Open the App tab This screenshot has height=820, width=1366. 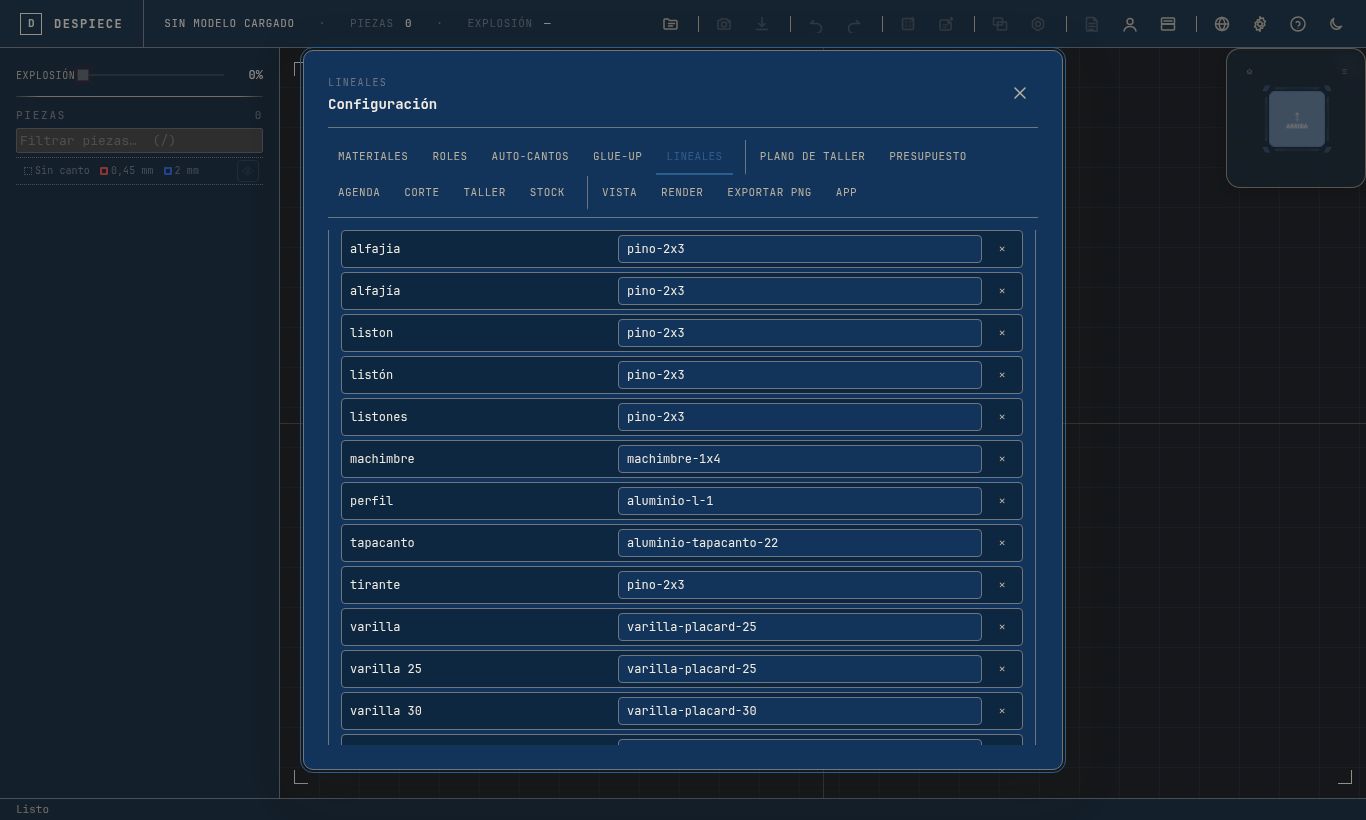pos(846,193)
